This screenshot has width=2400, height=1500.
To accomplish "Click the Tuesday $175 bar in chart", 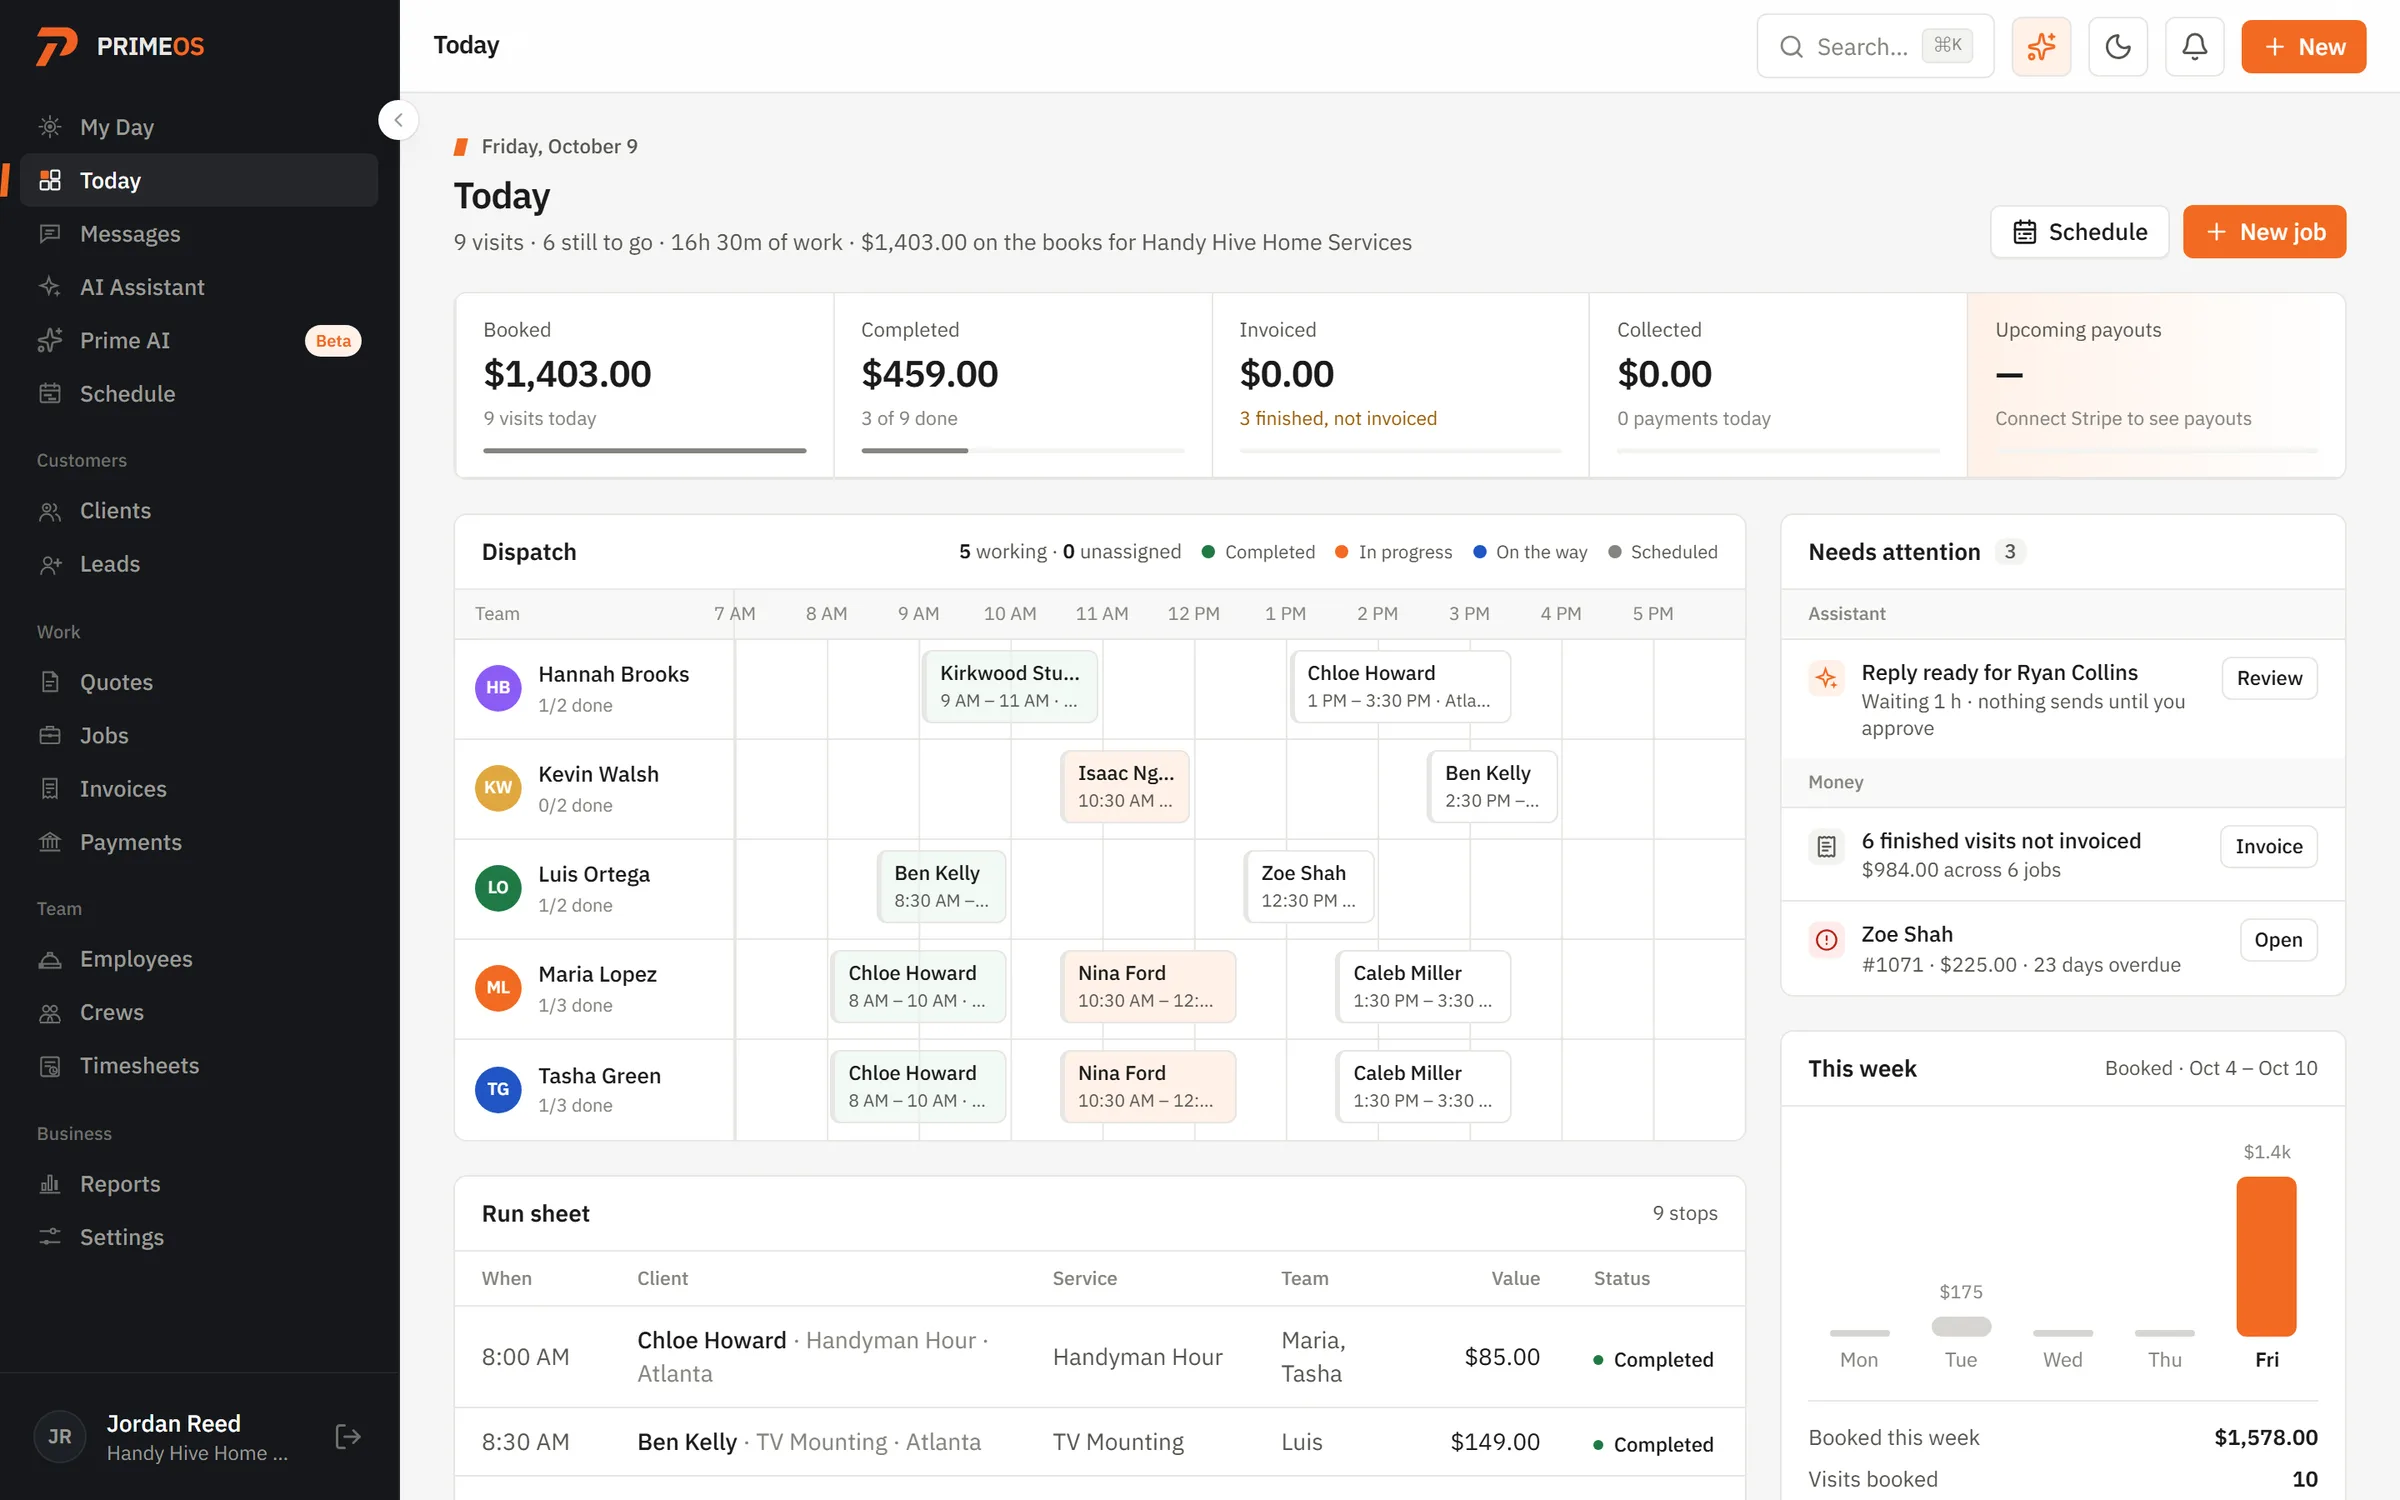I will click(x=1961, y=1326).
